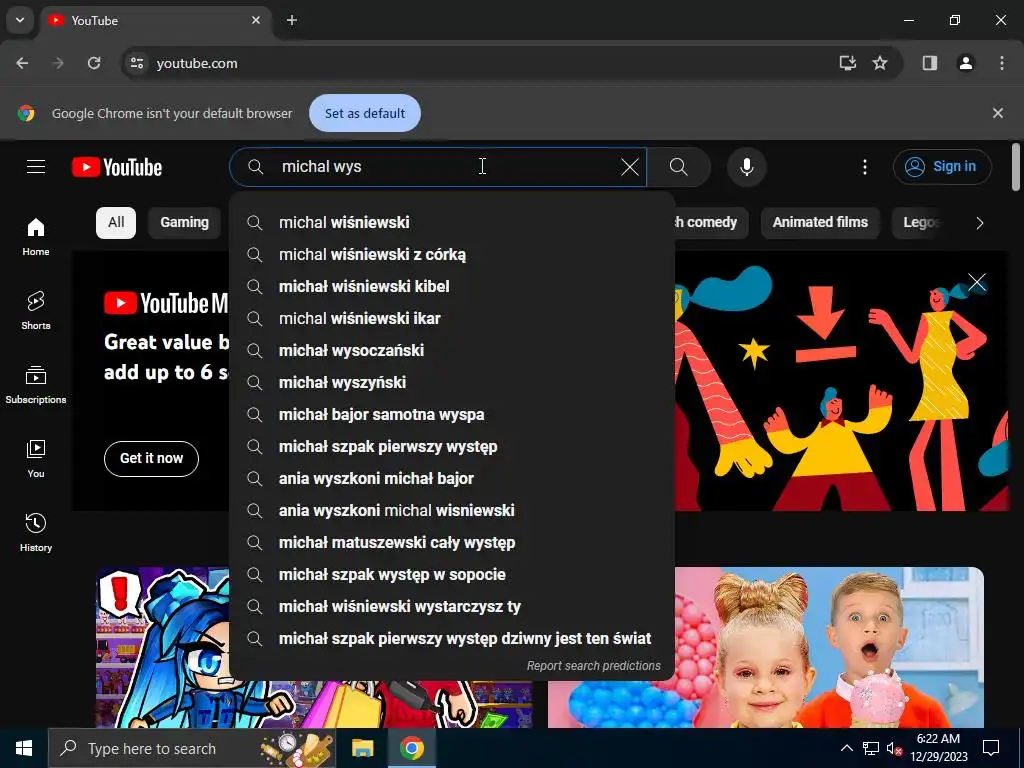Open the YouTube hamburger guide menu
The width and height of the screenshot is (1024, 768).
tap(36, 167)
